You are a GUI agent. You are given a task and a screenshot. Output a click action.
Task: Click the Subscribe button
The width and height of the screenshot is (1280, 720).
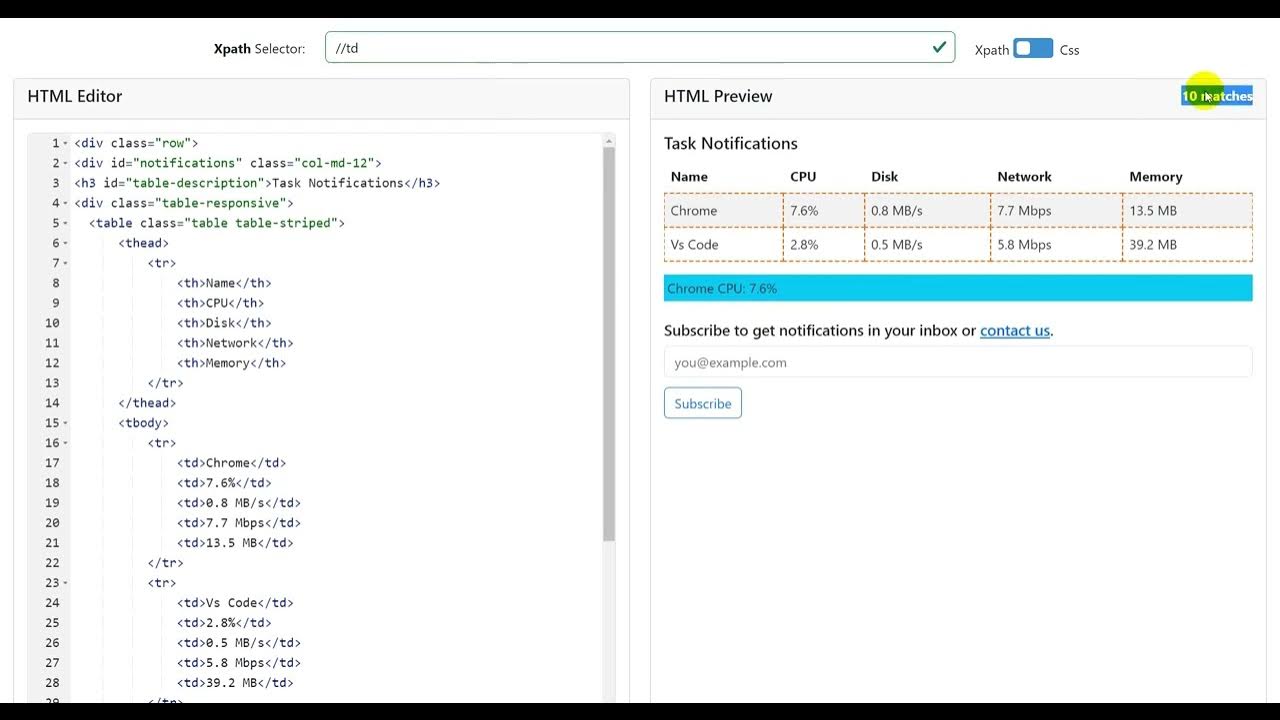click(703, 403)
